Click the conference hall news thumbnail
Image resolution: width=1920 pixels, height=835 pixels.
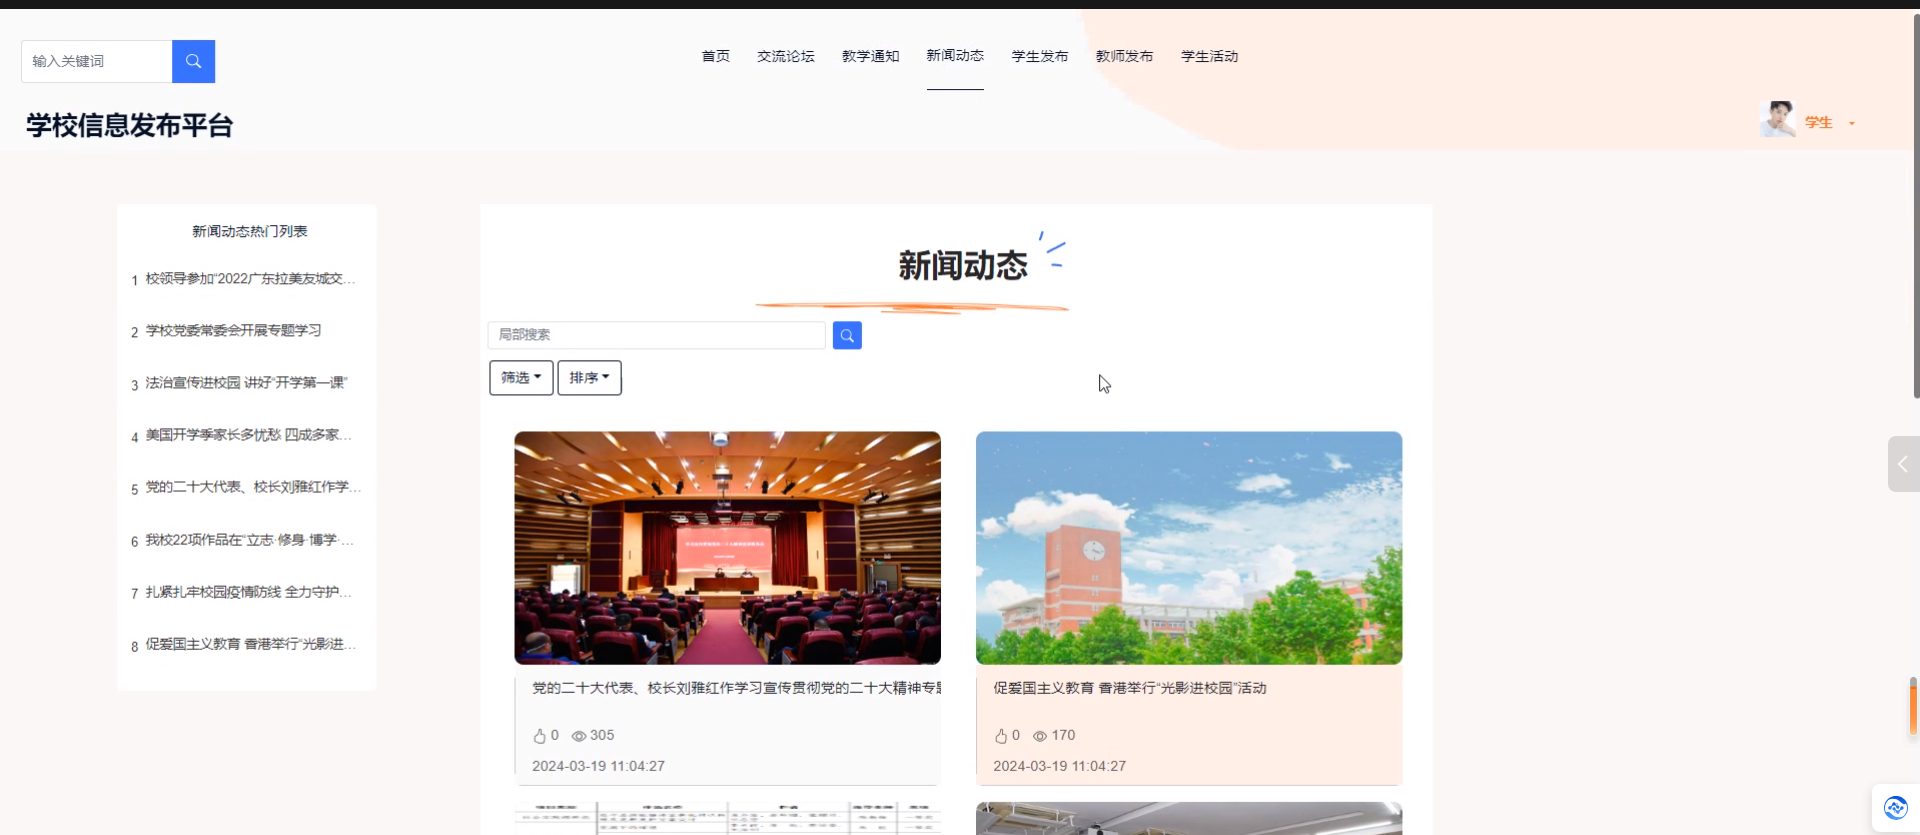coord(728,548)
